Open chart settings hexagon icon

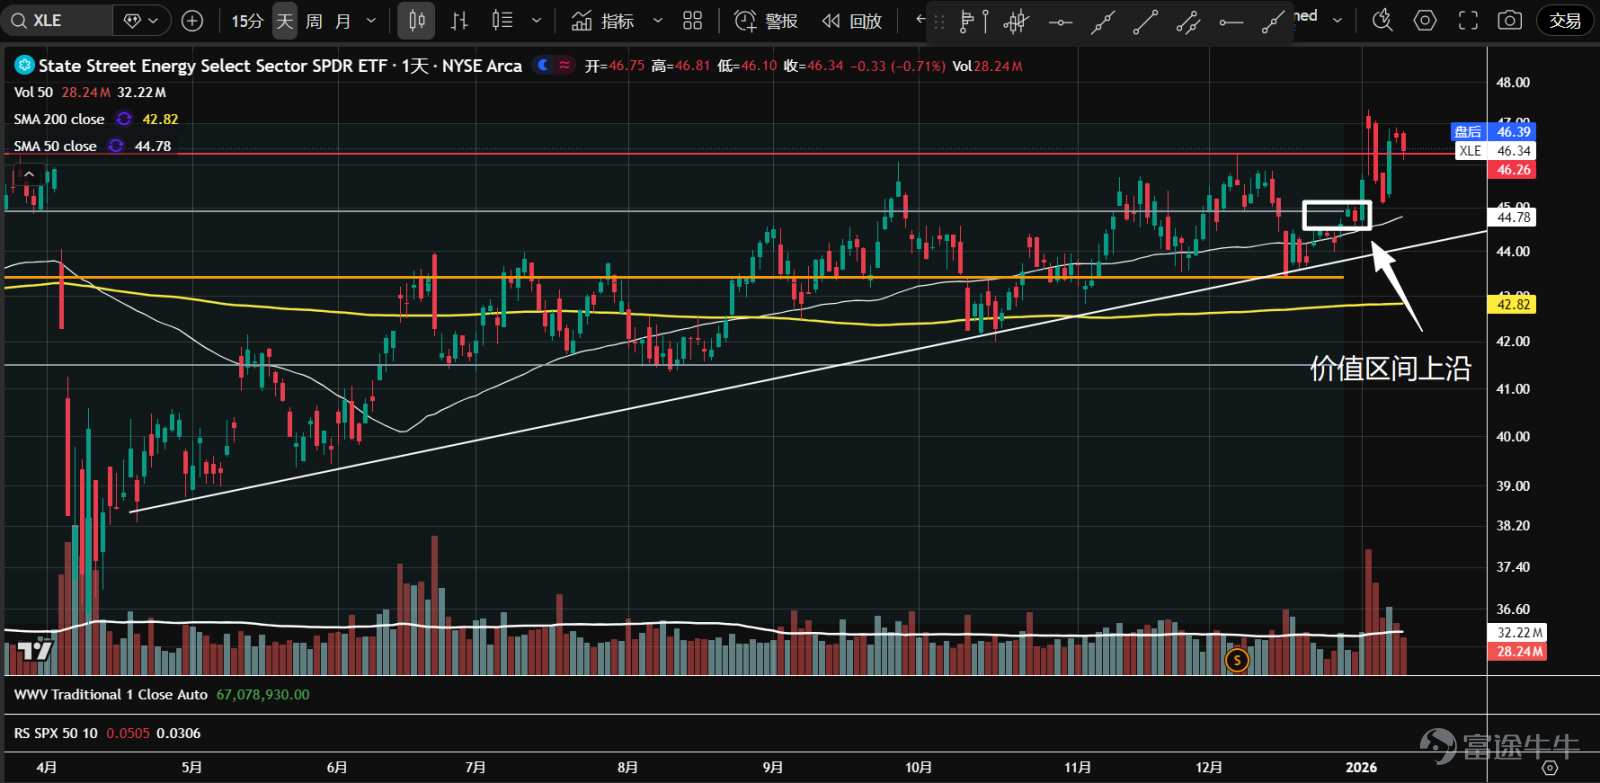point(1425,20)
